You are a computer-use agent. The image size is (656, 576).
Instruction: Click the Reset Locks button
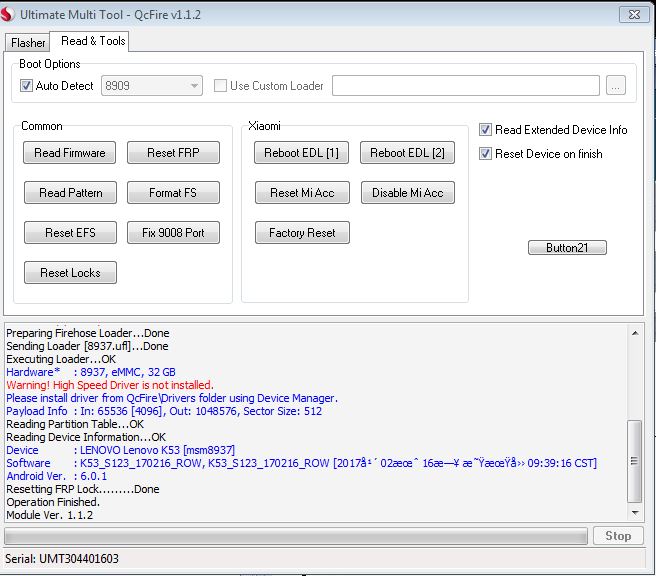70,273
